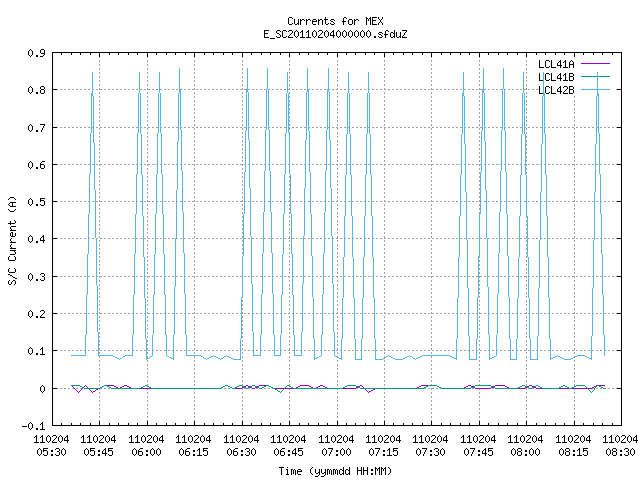
Task: Click the 06:15 x-axis time label
Action: click(x=193, y=453)
